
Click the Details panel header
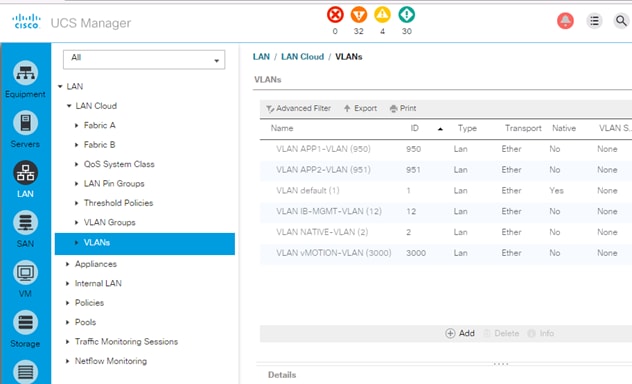tap(282, 375)
